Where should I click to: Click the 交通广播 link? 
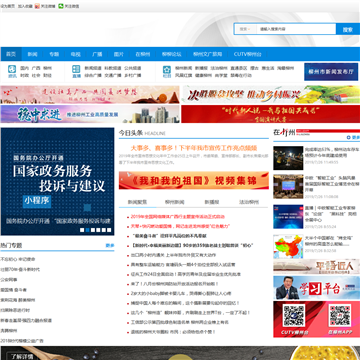pyautogui.click(x=113, y=76)
